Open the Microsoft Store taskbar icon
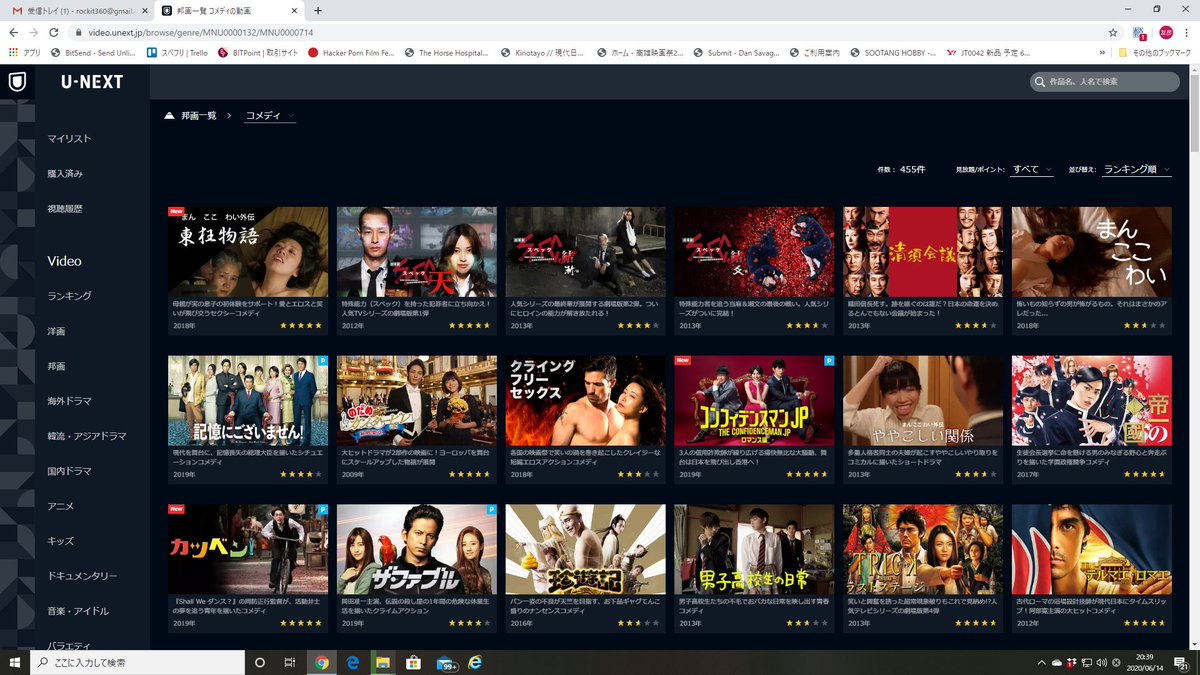The height and width of the screenshot is (675, 1200). (412, 662)
